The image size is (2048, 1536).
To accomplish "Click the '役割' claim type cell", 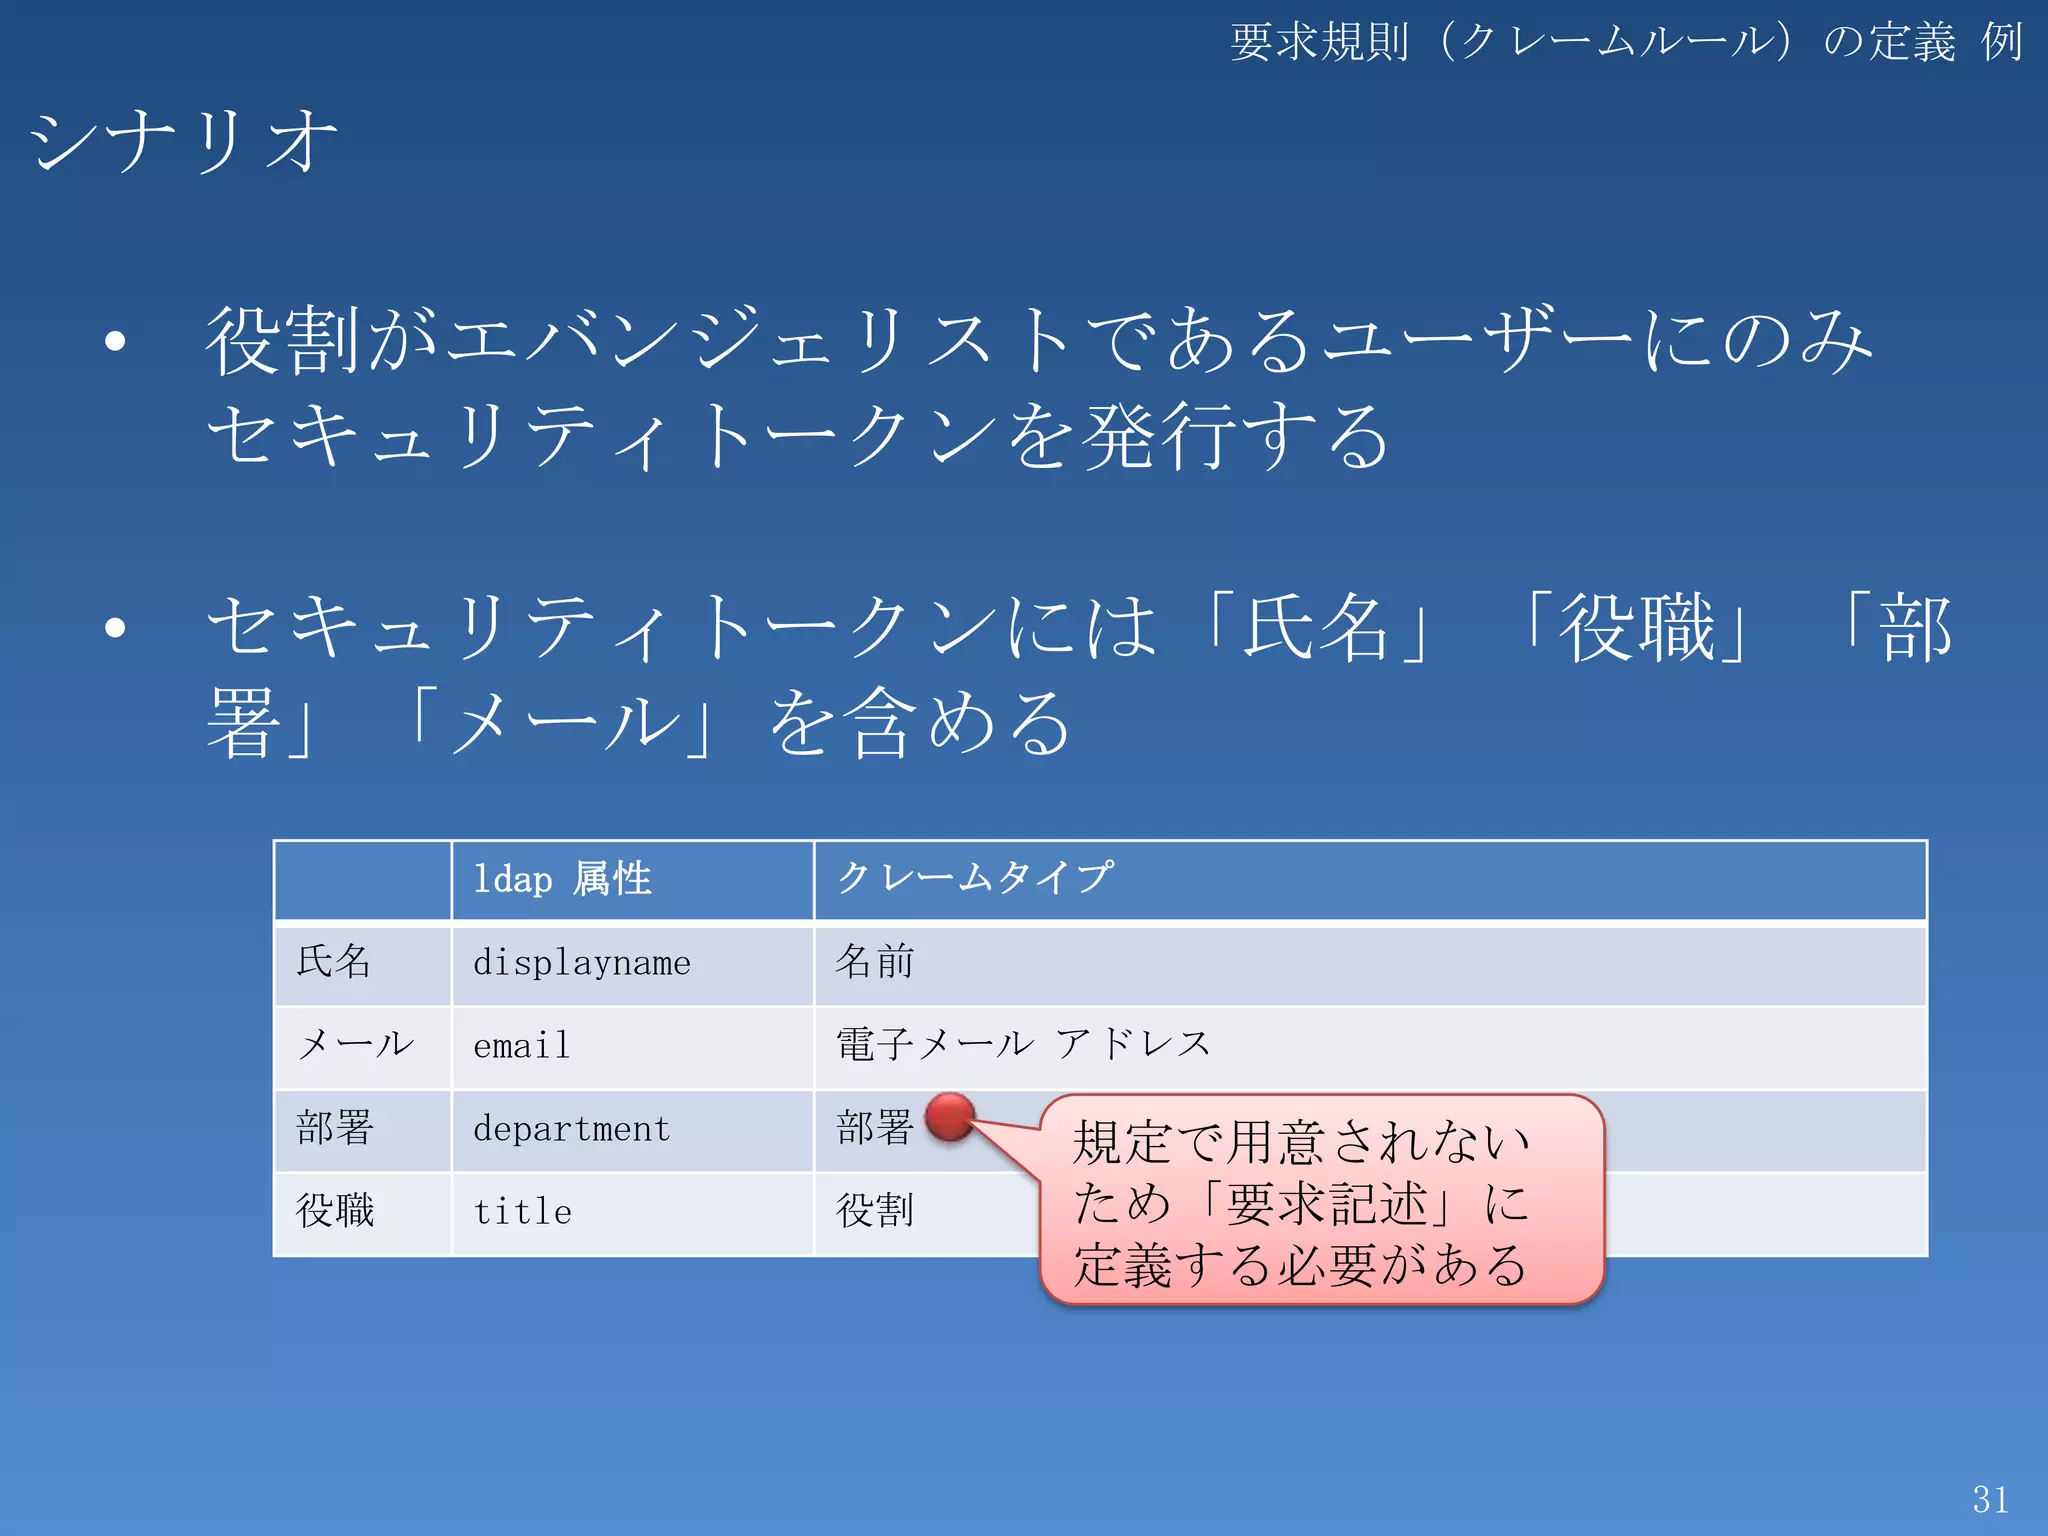I will [875, 1211].
